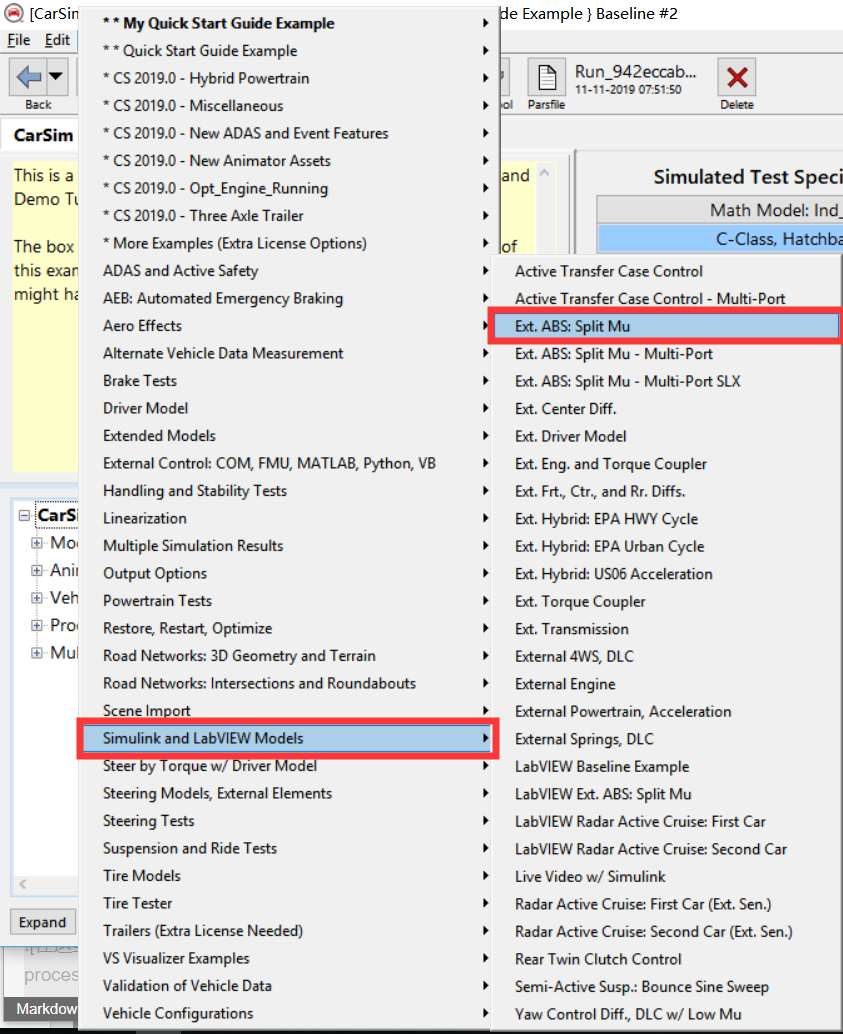Open CS 2019.0 - Miscellaneous submenu
Screen dimensions: 843x1034
pyautogui.click(x=289, y=106)
